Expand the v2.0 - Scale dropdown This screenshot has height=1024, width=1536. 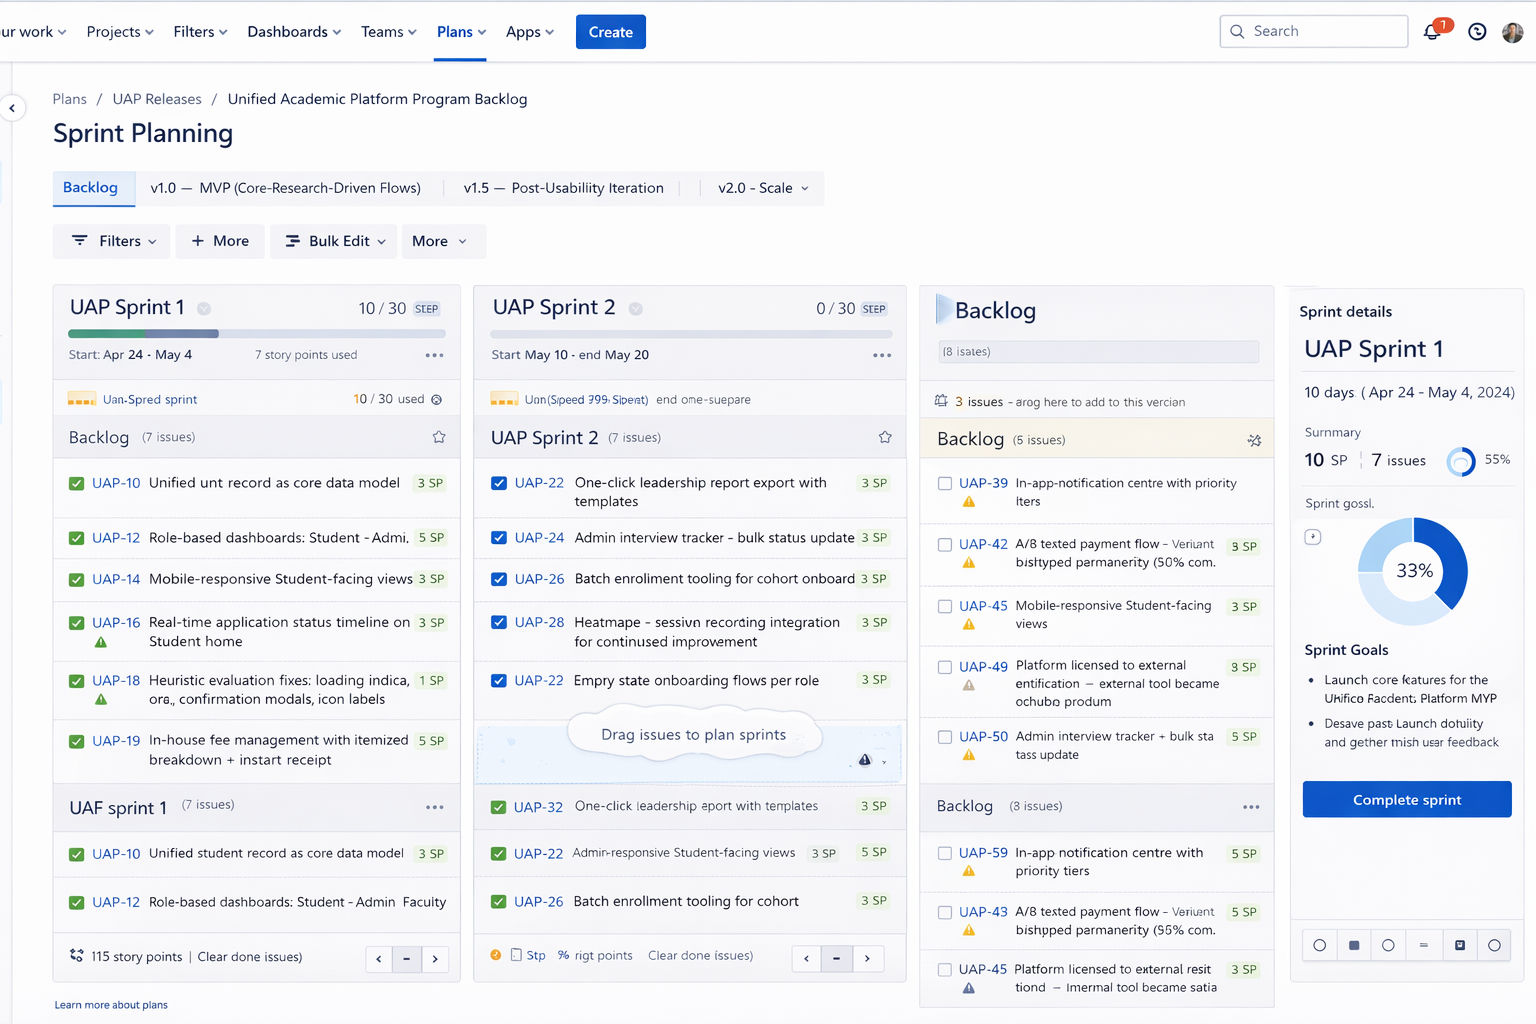click(x=763, y=188)
